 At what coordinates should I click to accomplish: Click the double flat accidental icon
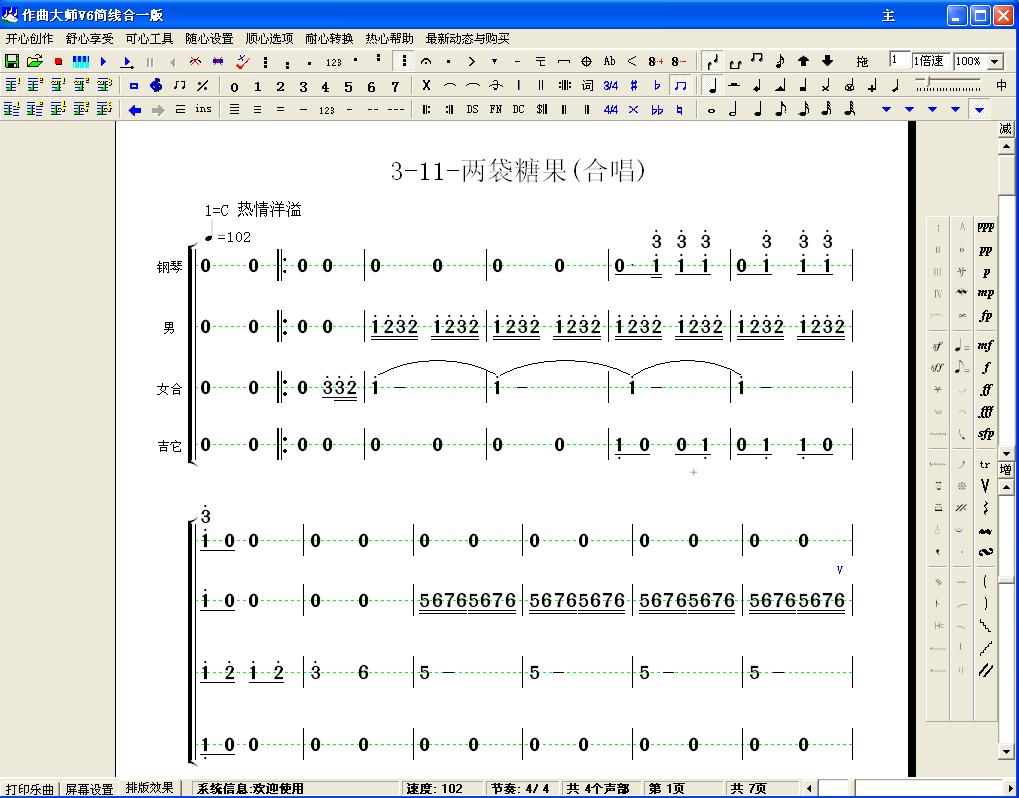coord(657,110)
